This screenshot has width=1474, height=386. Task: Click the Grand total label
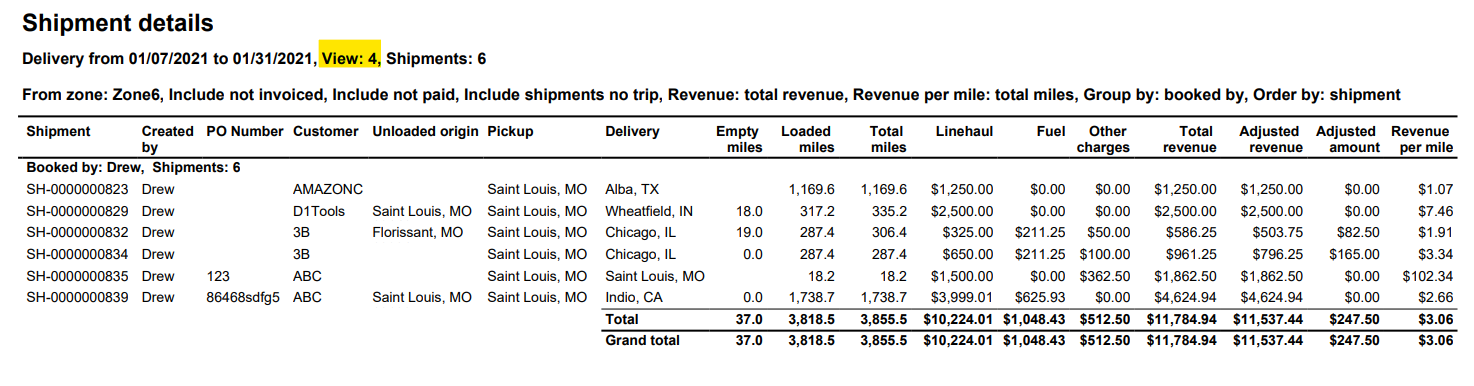(642, 340)
